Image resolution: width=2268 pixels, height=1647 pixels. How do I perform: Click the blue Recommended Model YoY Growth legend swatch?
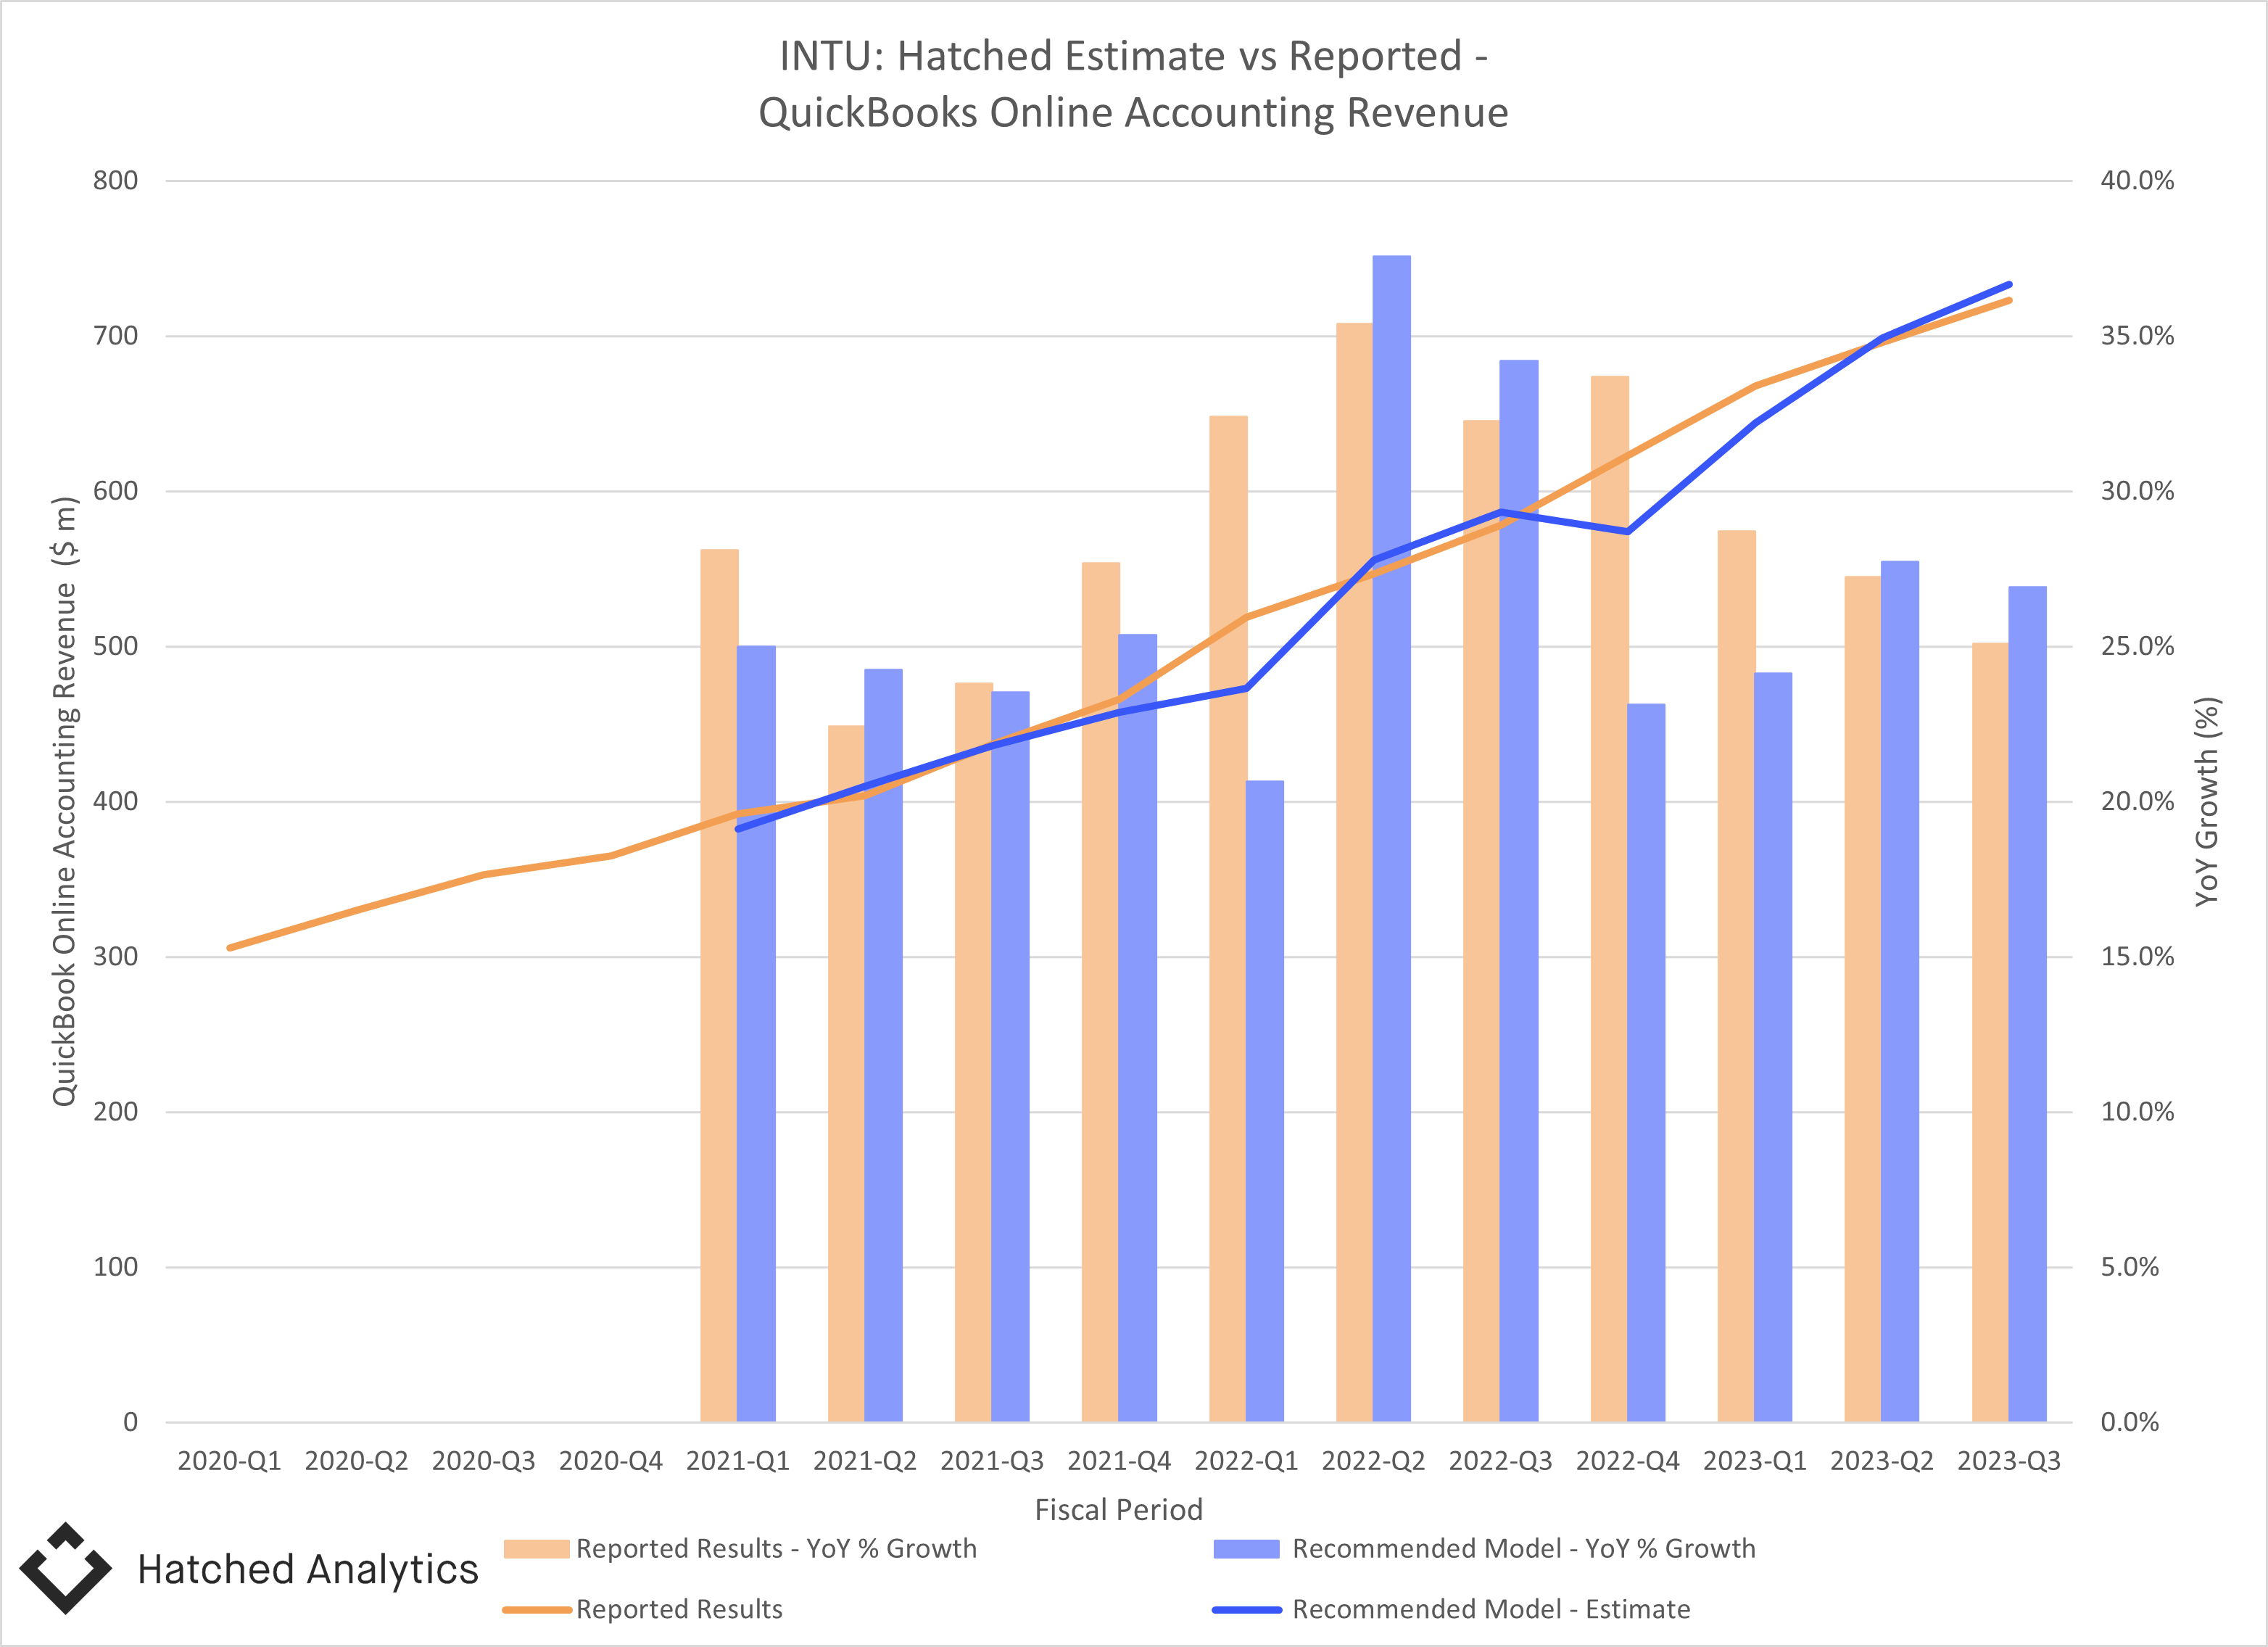[x=1246, y=1548]
